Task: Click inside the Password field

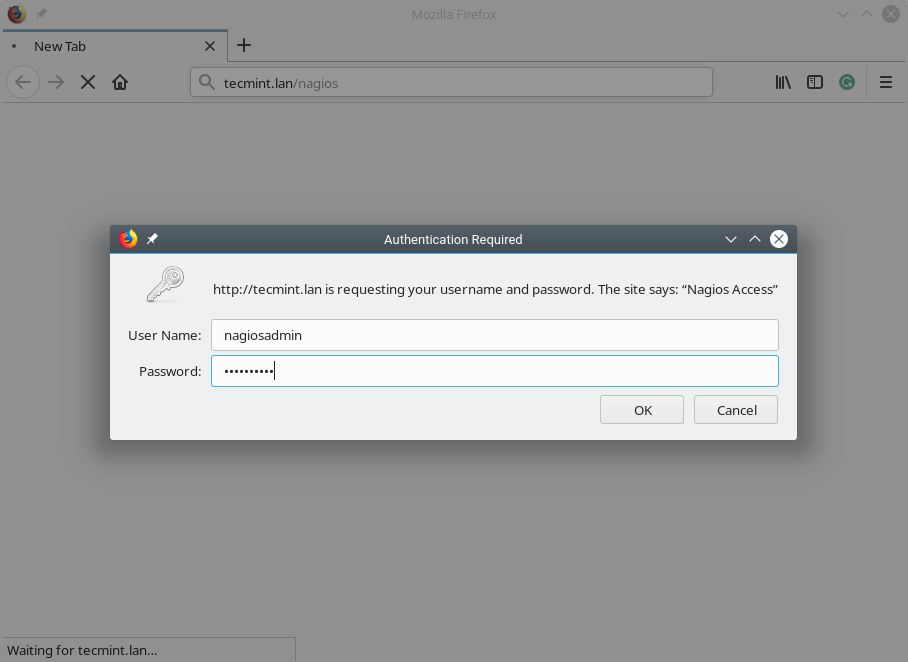Action: click(495, 371)
